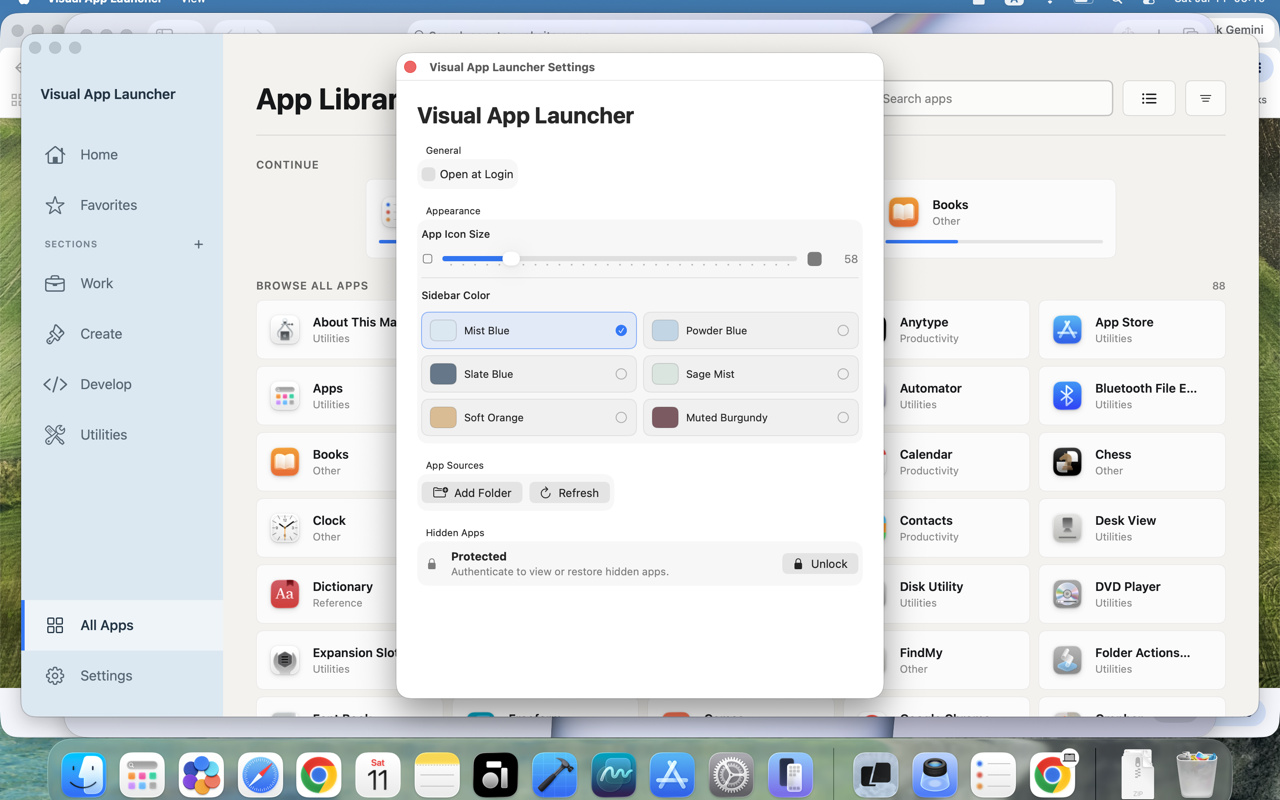
Task: Open Trash in the Dock
Action: (x=1196, y=775)
